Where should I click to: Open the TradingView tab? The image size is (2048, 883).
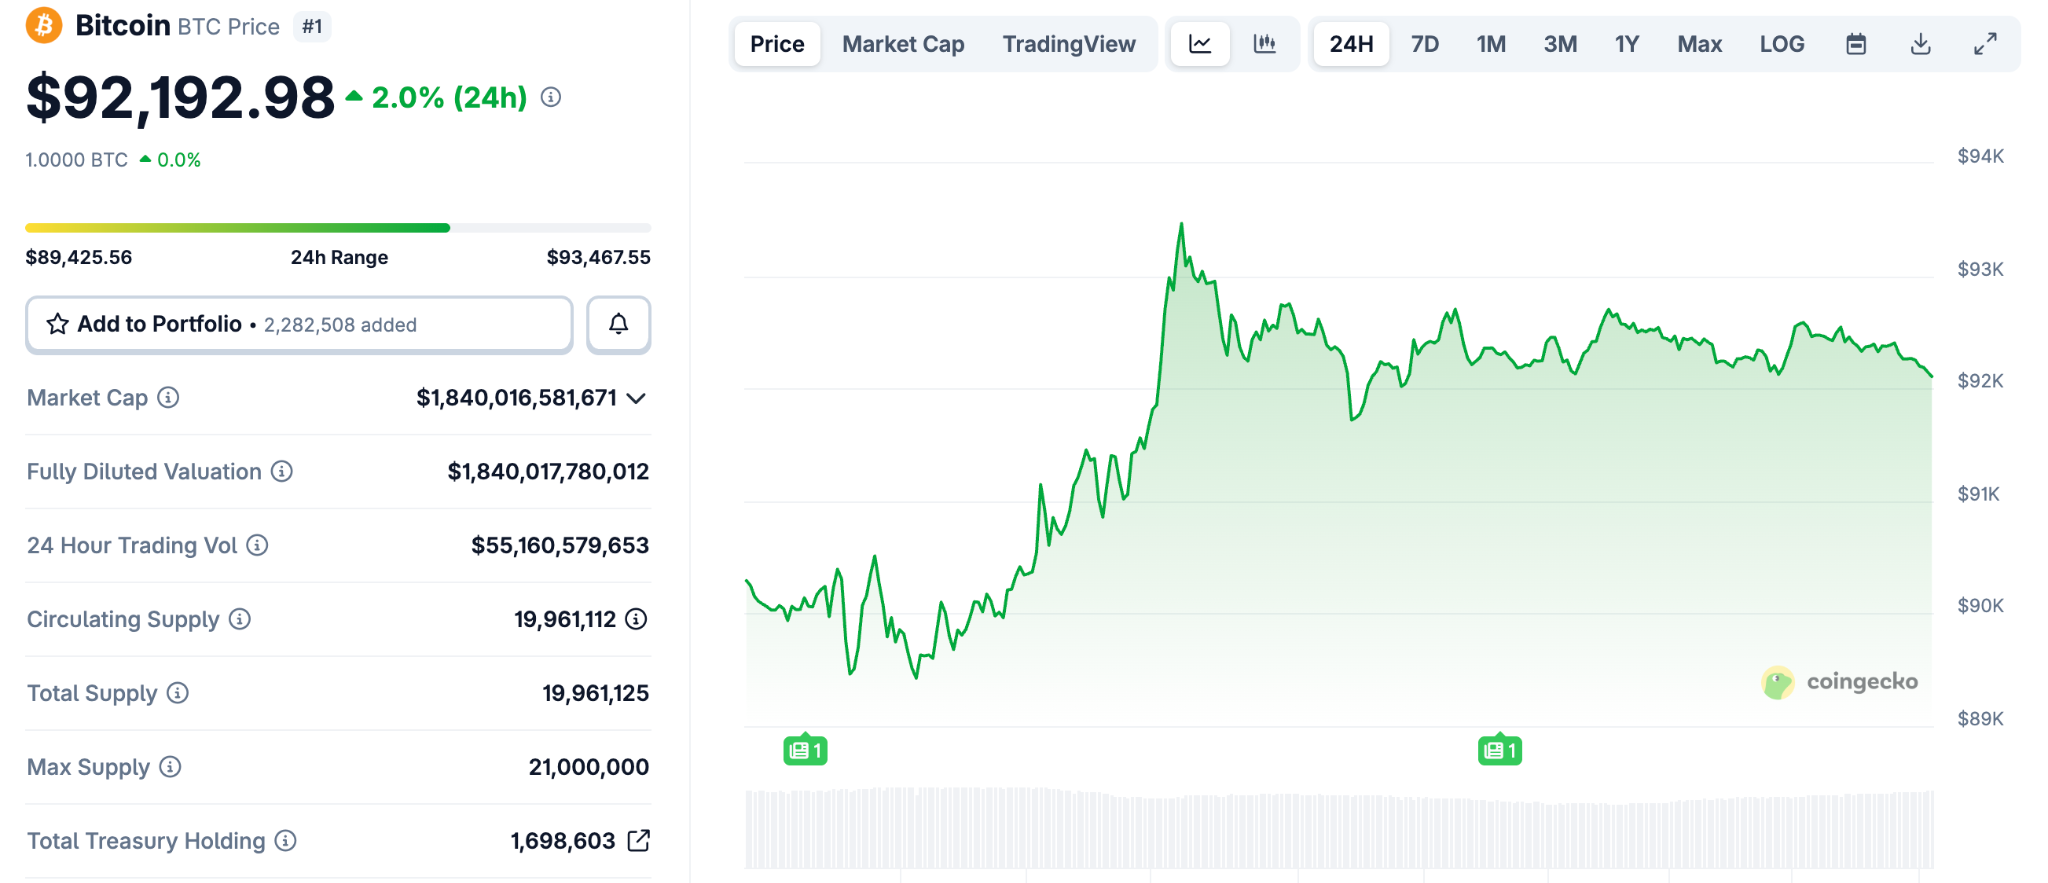[1069, 44]
